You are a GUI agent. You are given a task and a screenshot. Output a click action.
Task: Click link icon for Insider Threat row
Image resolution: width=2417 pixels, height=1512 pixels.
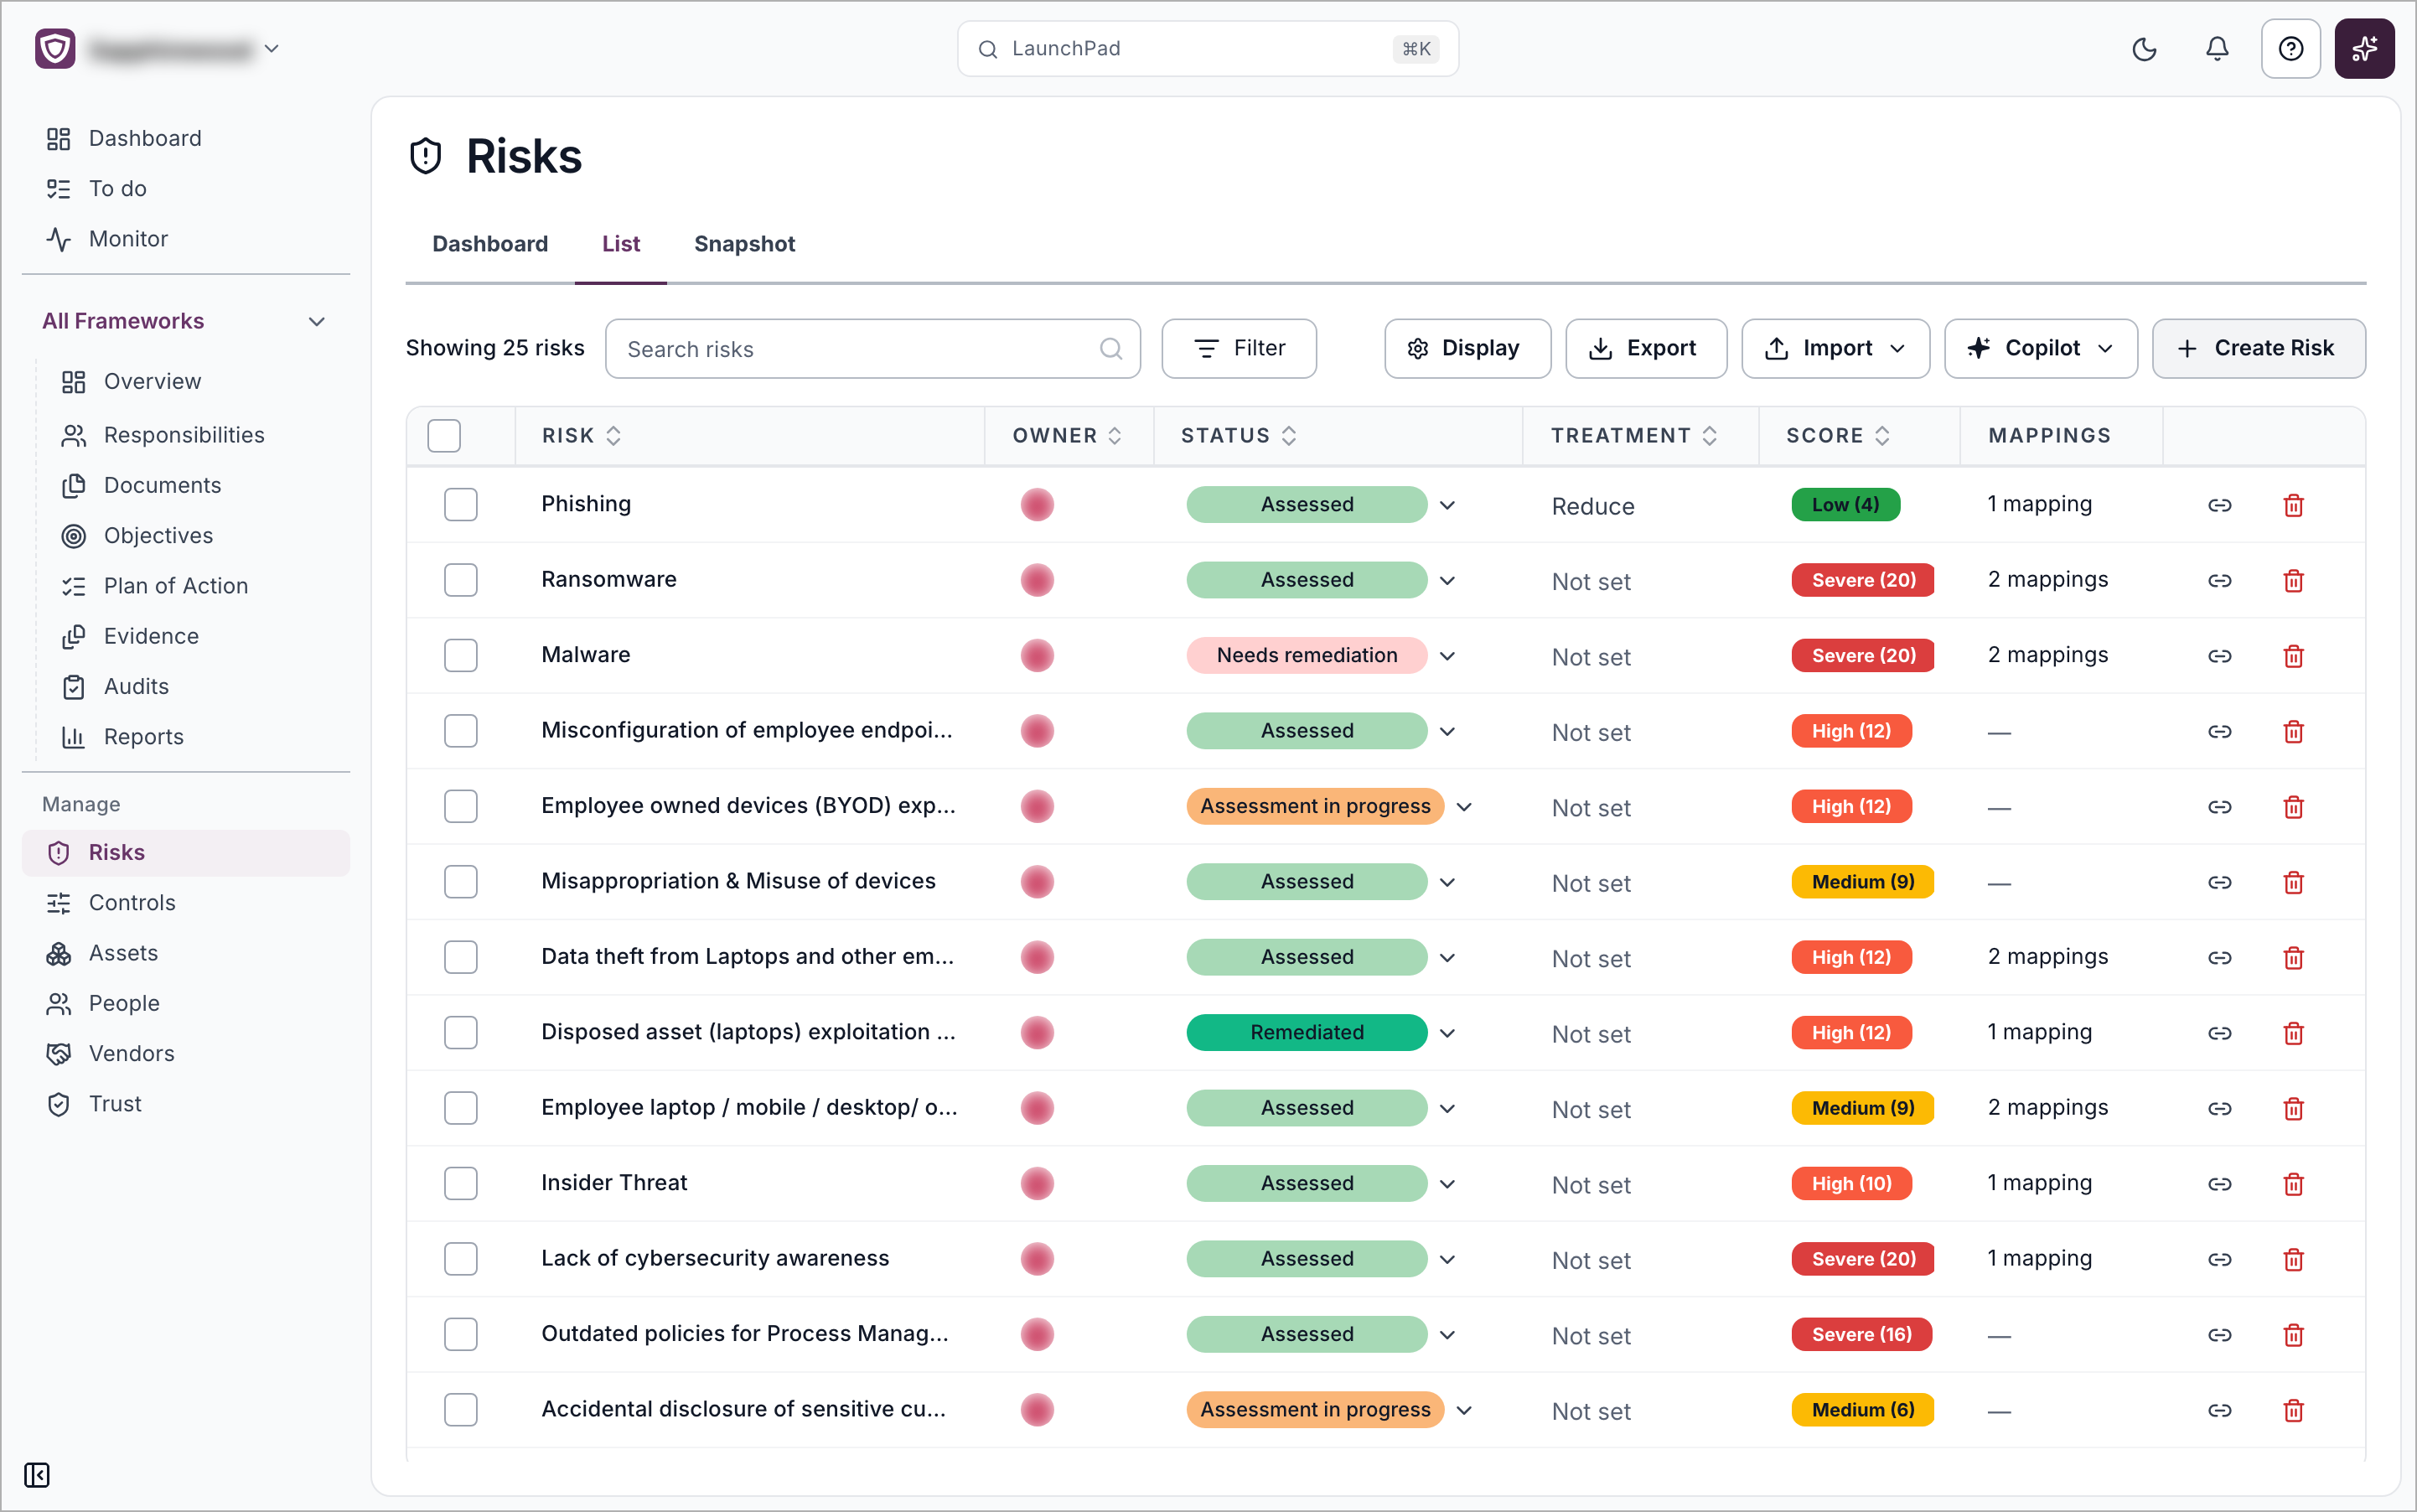click(x=2220, y=1184)
